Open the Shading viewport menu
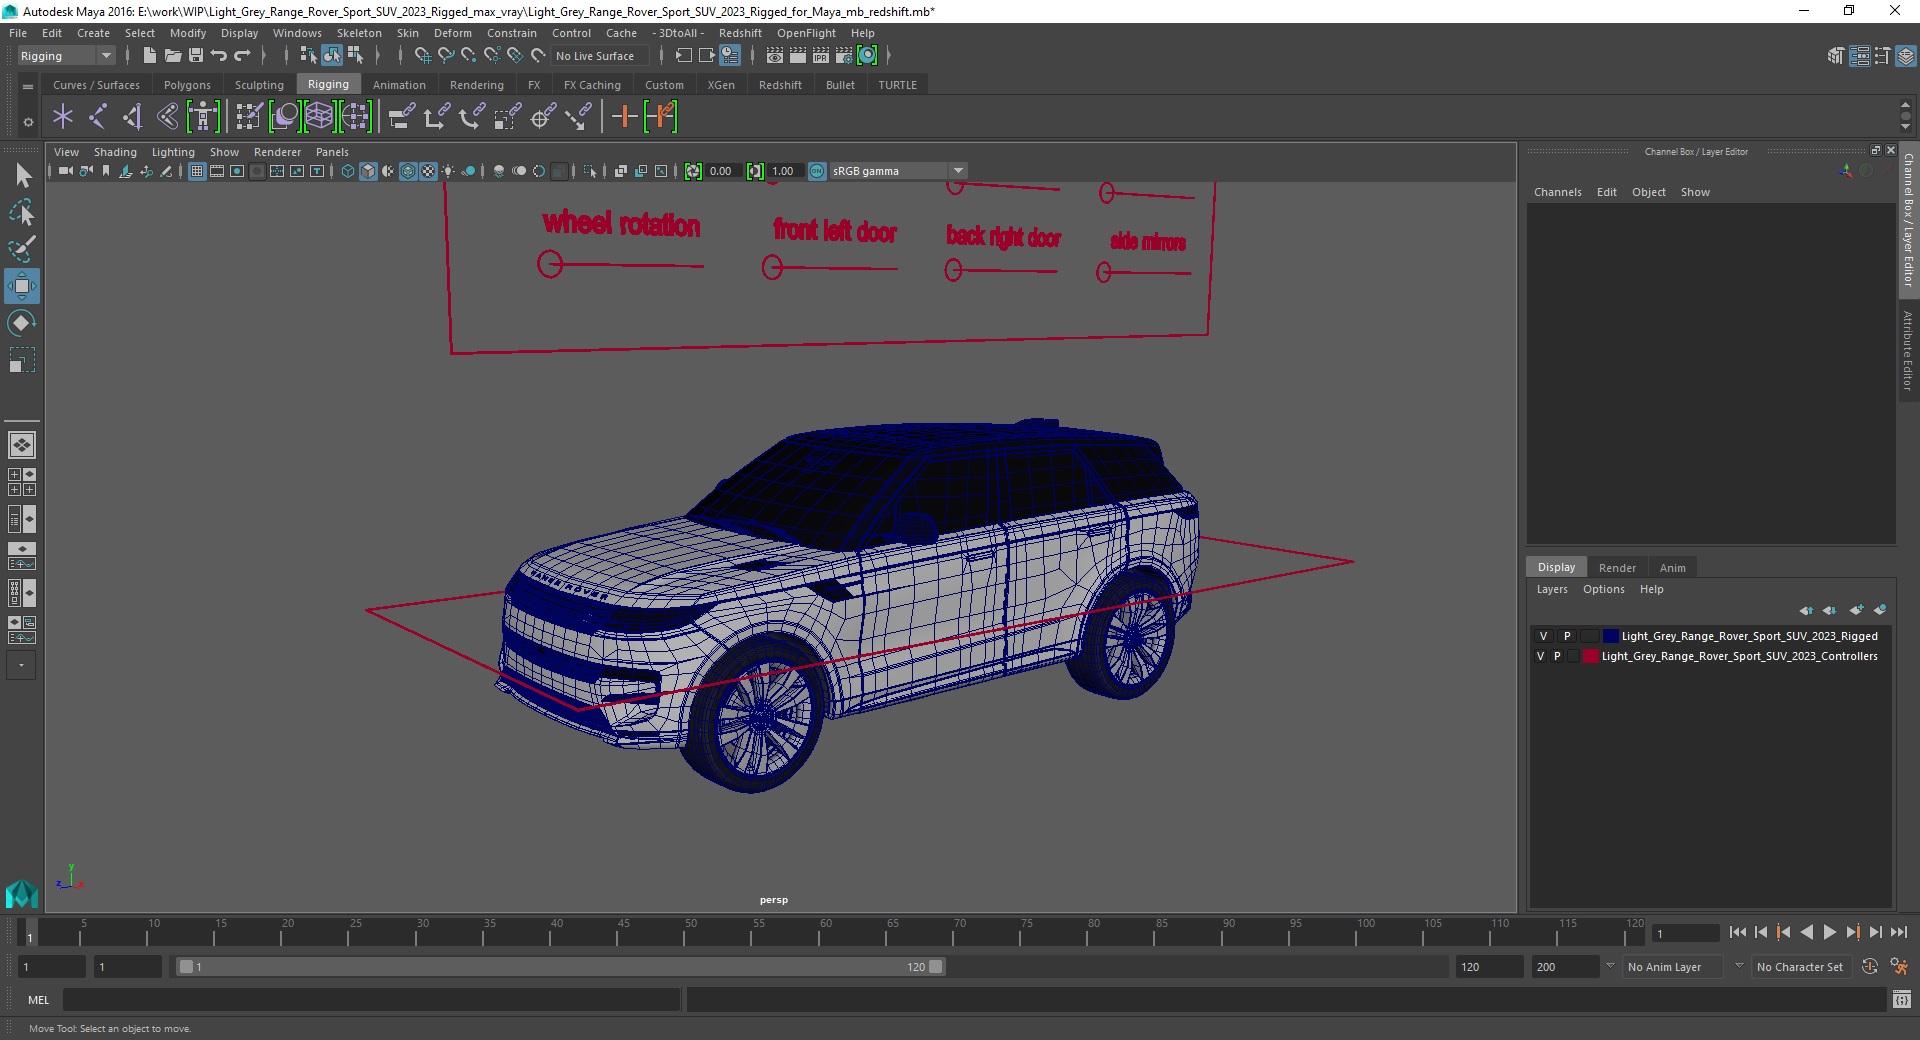The image size is (1920, 1040). (115, 152)
